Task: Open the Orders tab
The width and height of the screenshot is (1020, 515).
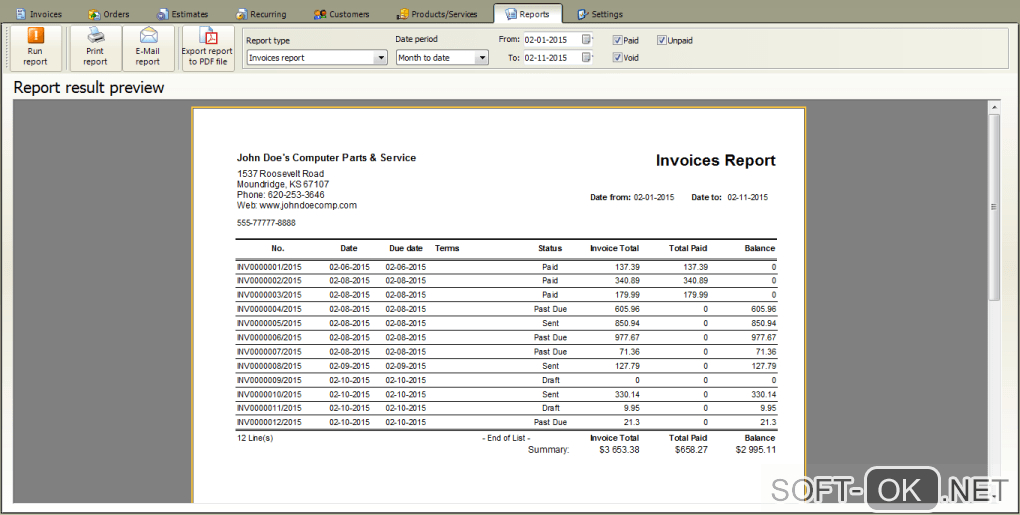Action: coord(108,14)
